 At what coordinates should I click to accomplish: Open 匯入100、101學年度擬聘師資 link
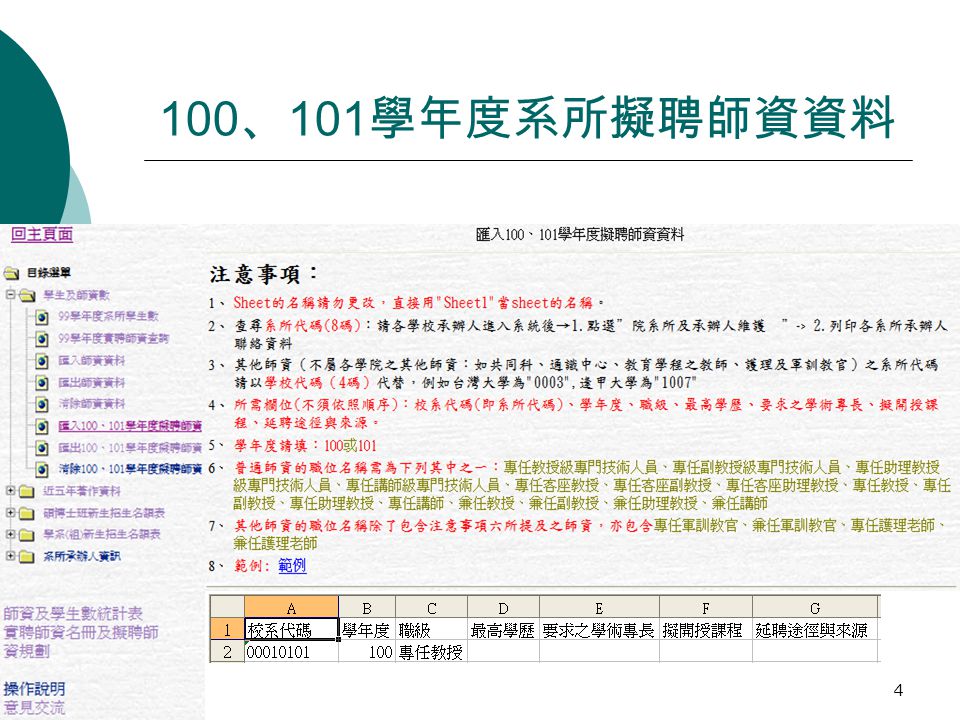[x=130, y=426]
